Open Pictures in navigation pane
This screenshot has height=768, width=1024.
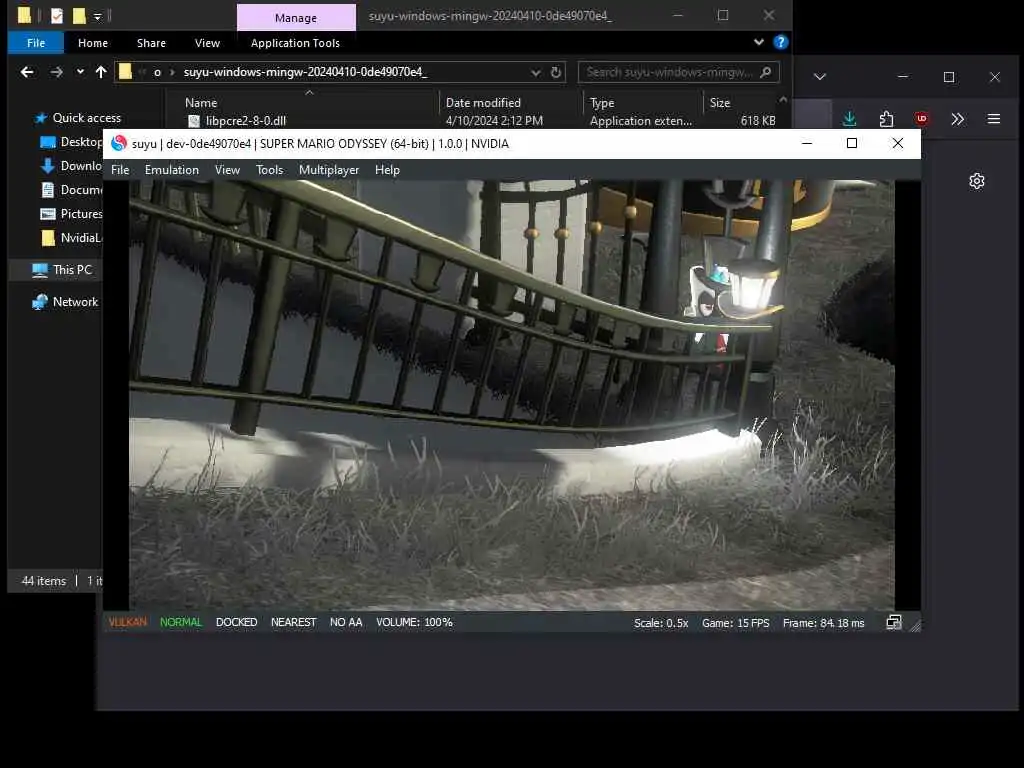(72, 214)
